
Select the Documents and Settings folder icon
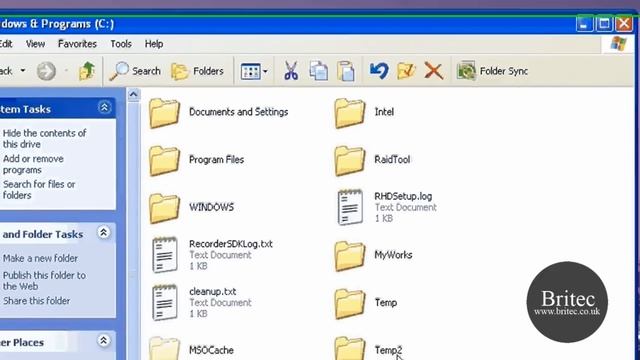coord(164,113)
